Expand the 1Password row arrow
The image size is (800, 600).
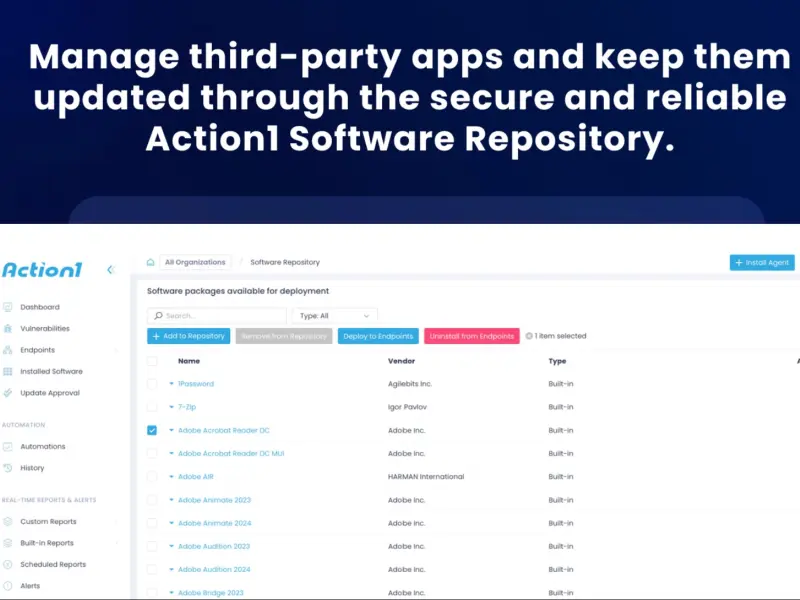point(171,384)
